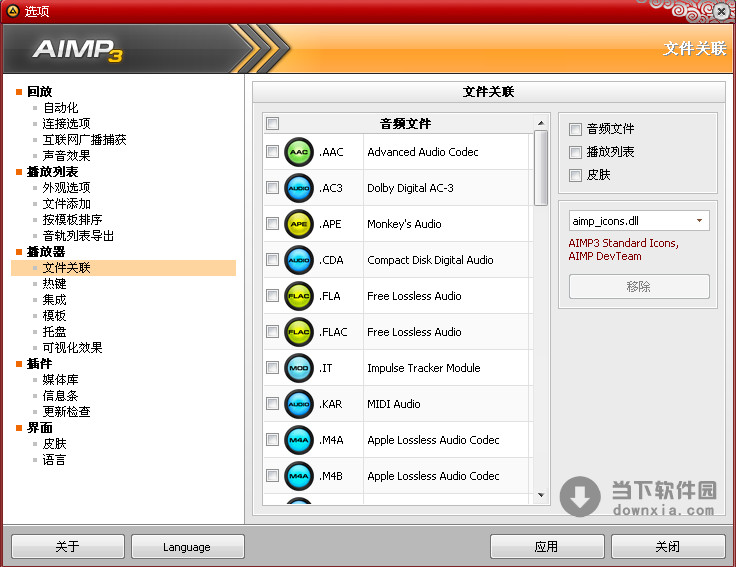The height and width of the screenshot is (567, 736).
Task: Check the .IT association checkbox
Action: click(x=272, y=367)
